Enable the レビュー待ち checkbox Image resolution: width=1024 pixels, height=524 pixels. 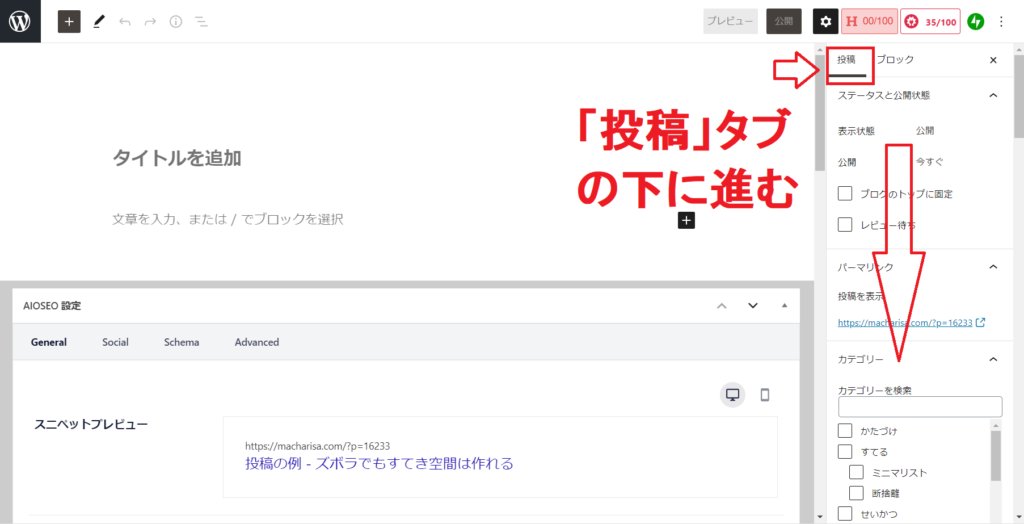click(x=845, y=225)
